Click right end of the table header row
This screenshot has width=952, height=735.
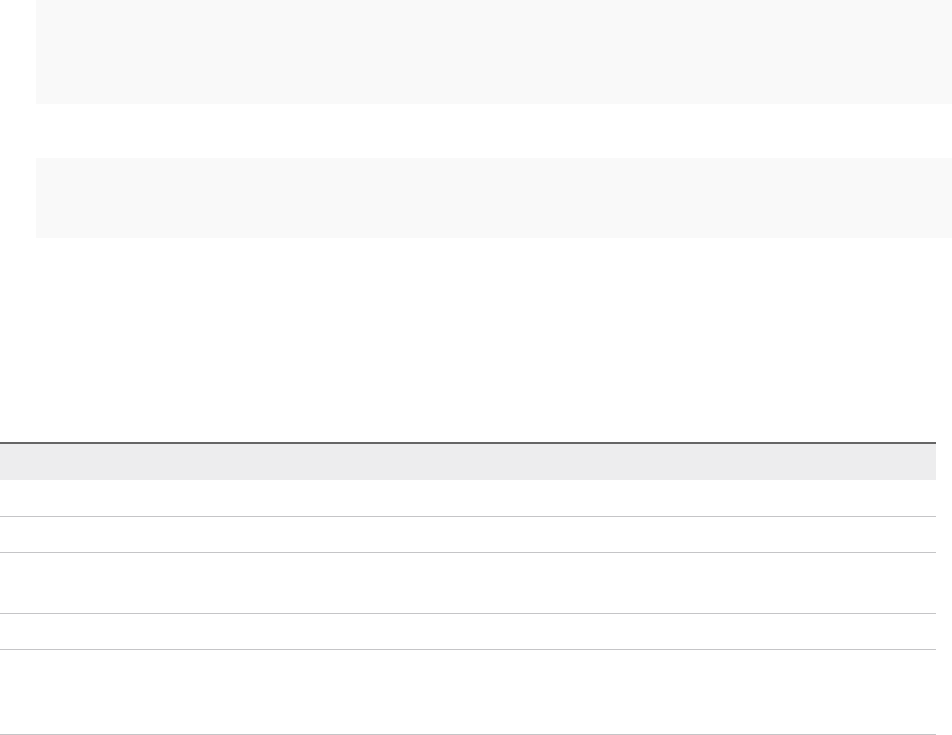click(923, 462)
